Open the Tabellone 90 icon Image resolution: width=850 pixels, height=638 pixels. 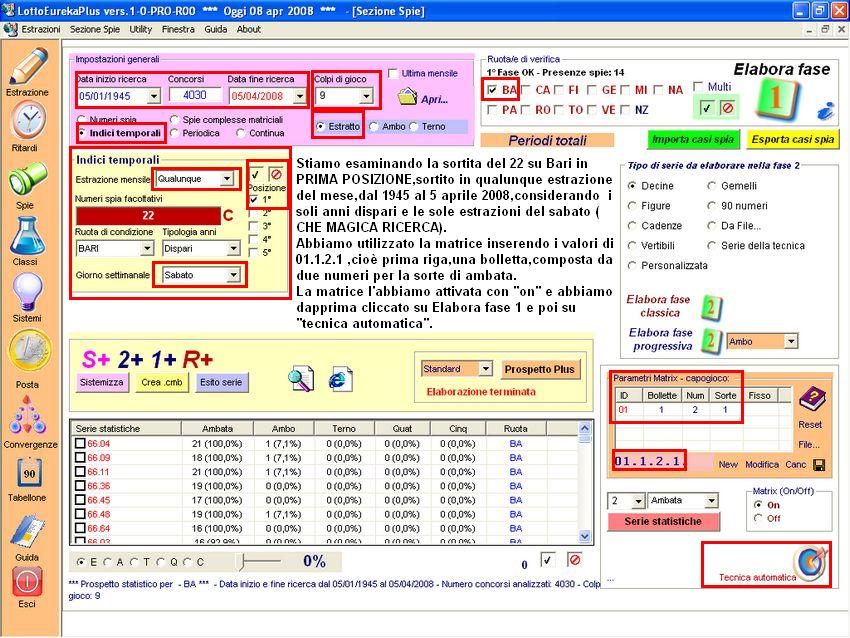click(x=28, y=473)
